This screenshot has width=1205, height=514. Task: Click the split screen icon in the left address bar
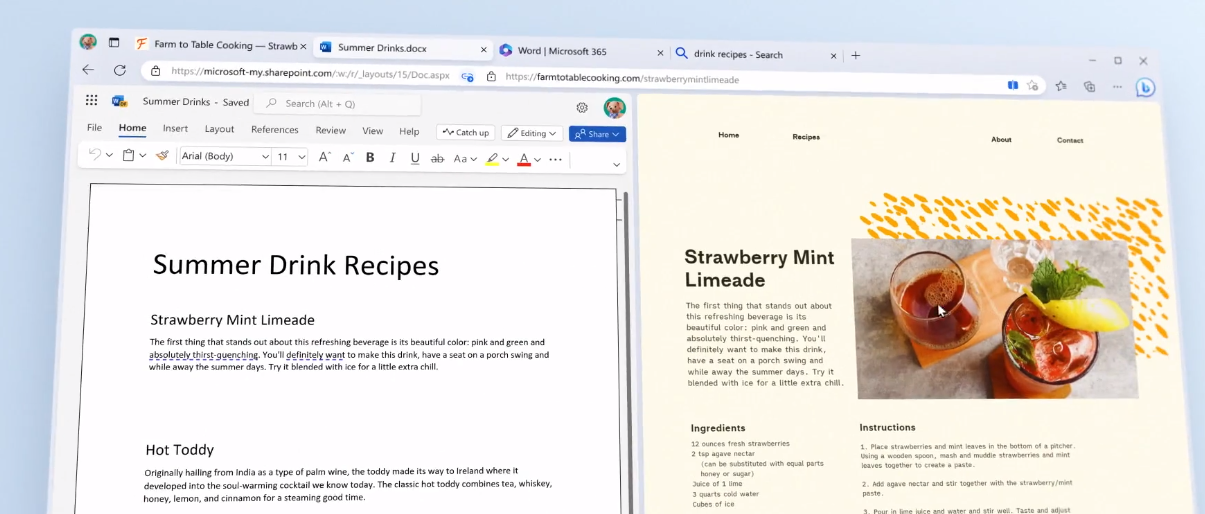[x=468, y=75]
